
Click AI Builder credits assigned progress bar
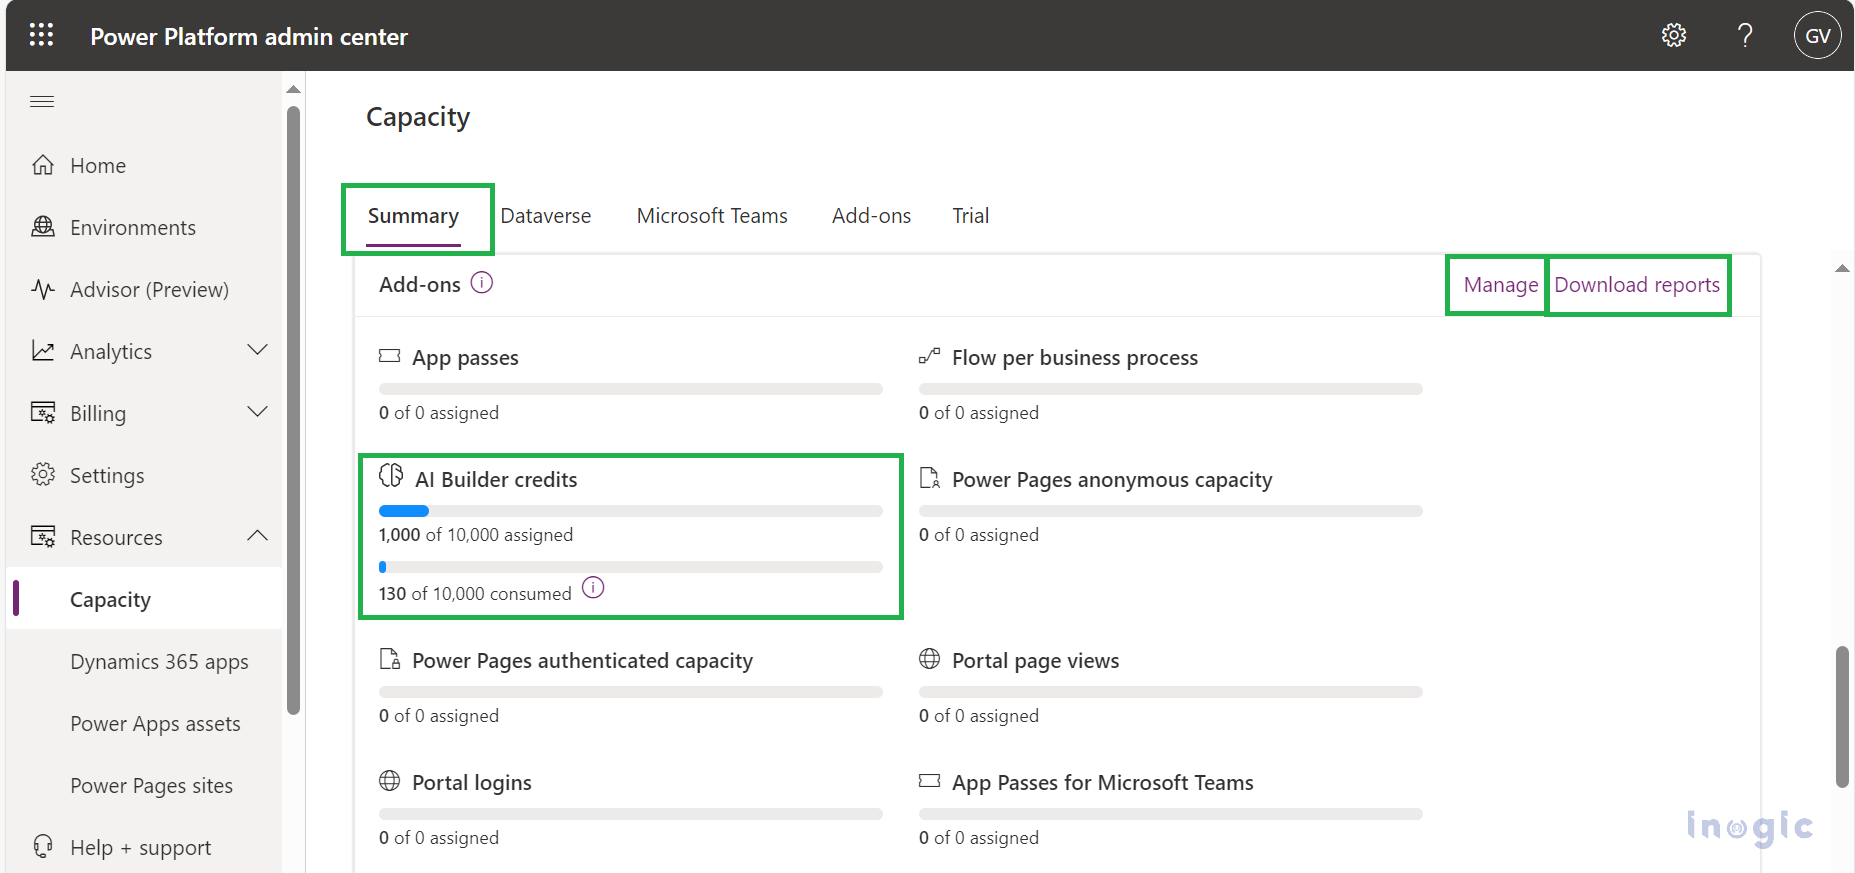(x=630, y=511)
